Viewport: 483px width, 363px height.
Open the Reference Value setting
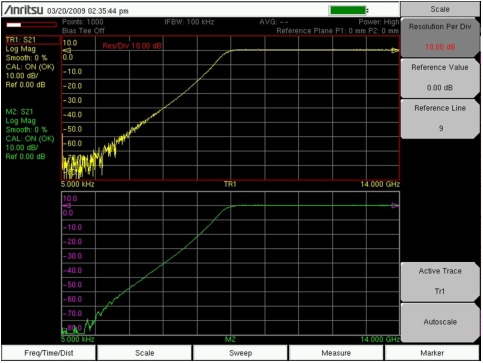pos(440,78)
